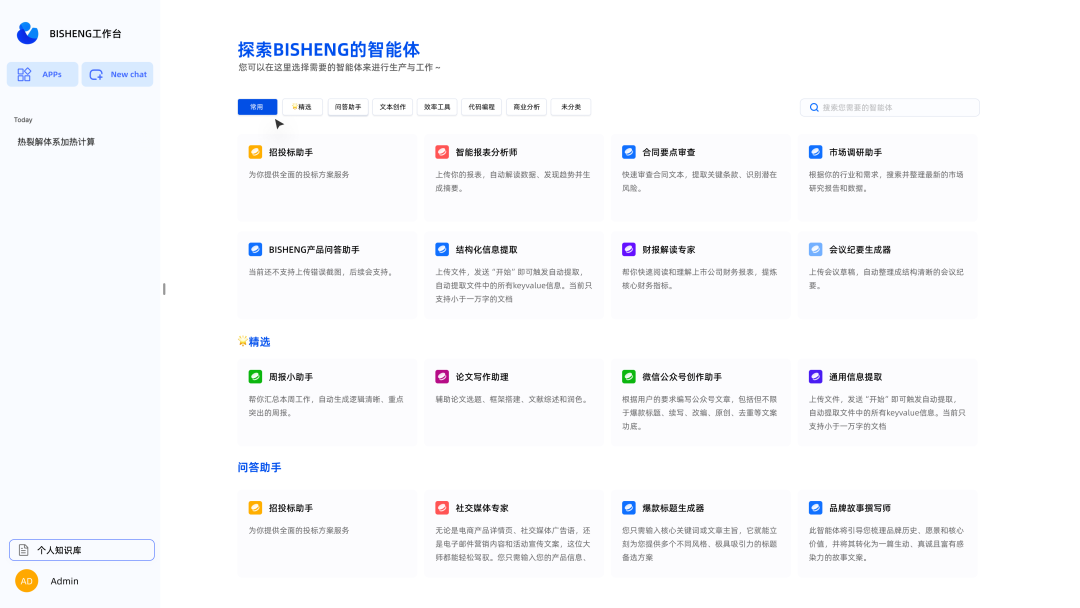
Task: Click the 结构化信息提取 agent icon
Action: [442, 249]
